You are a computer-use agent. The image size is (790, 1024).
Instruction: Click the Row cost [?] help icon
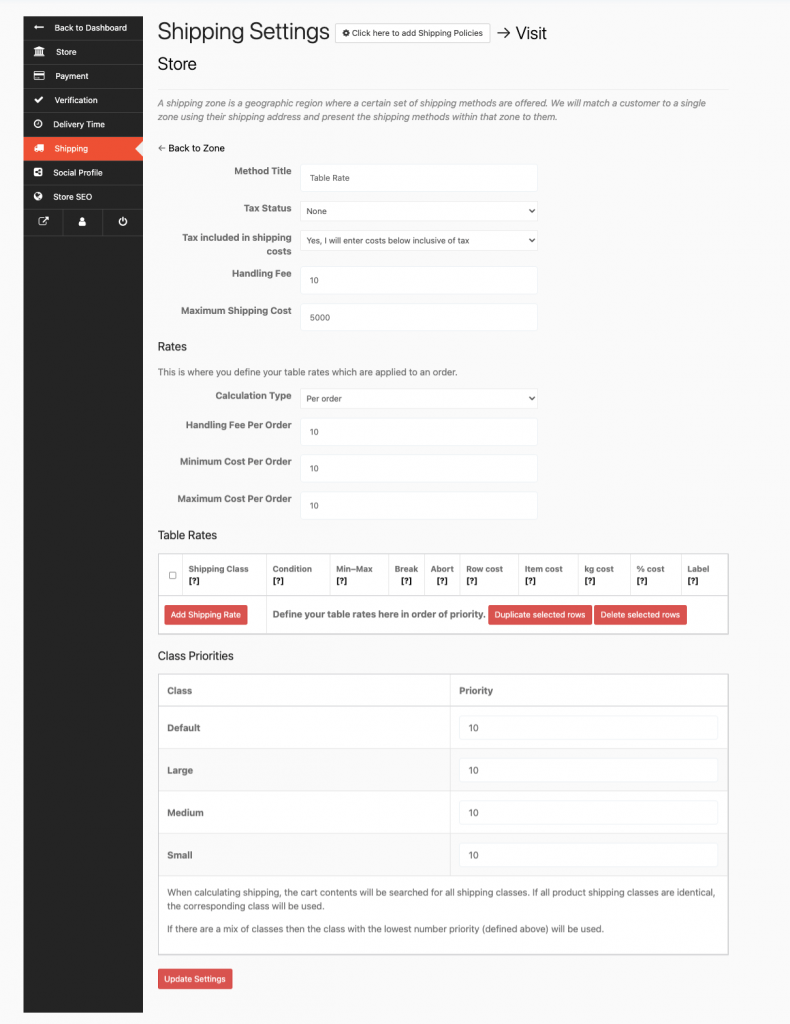472,581
